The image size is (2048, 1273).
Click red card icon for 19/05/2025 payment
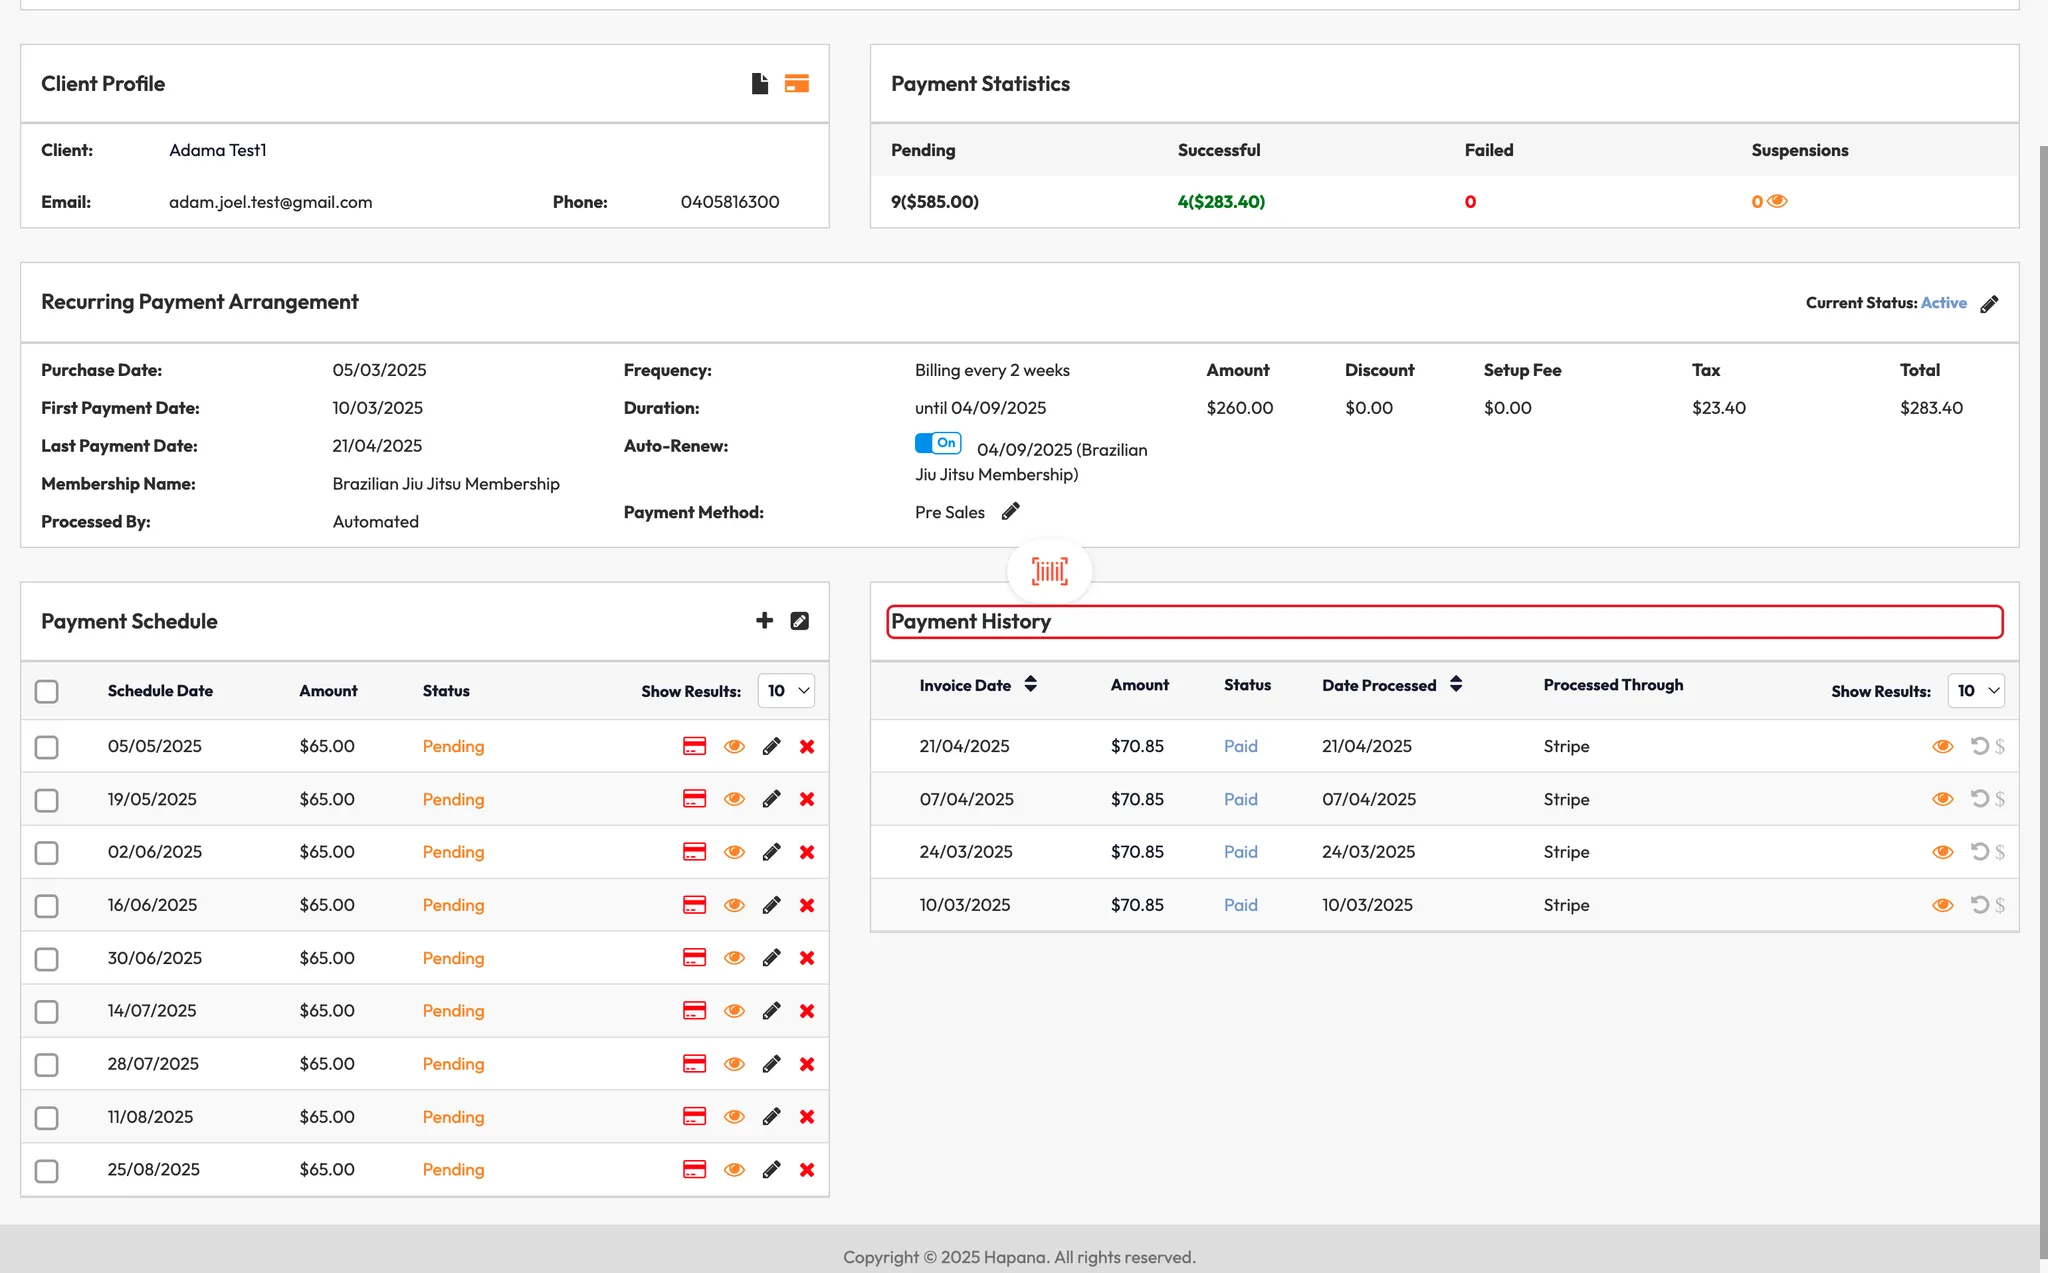(x=694, y=799)
